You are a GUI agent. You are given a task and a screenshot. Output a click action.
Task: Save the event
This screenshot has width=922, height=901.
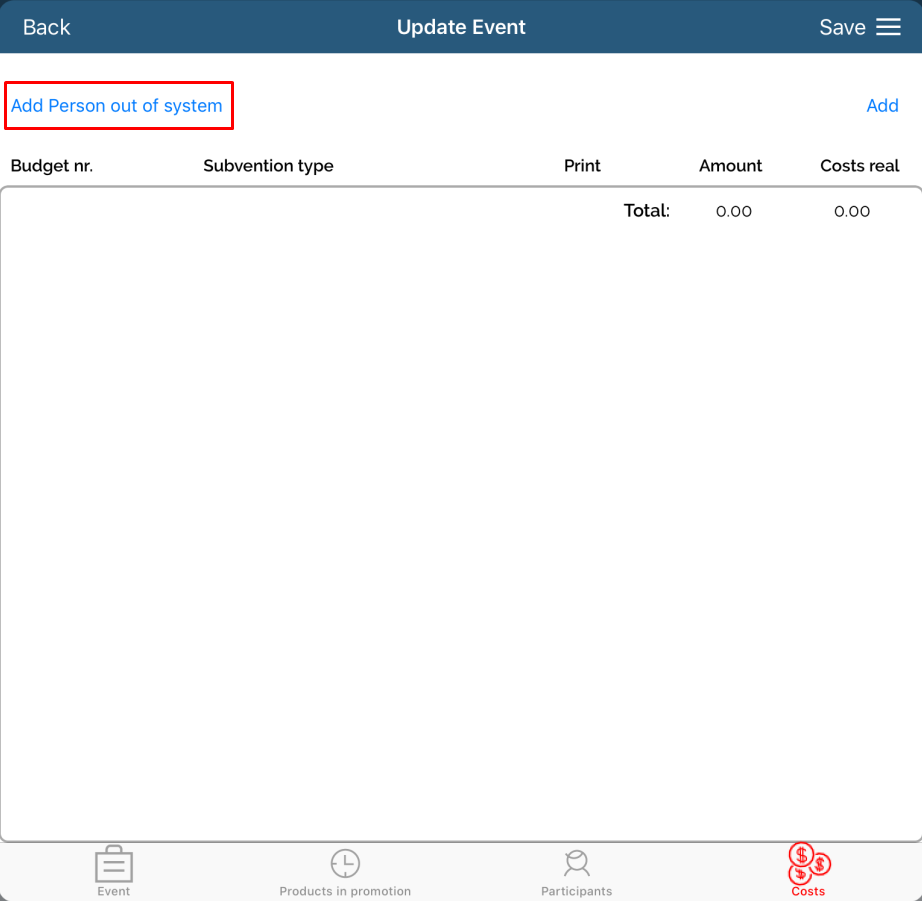842,27
